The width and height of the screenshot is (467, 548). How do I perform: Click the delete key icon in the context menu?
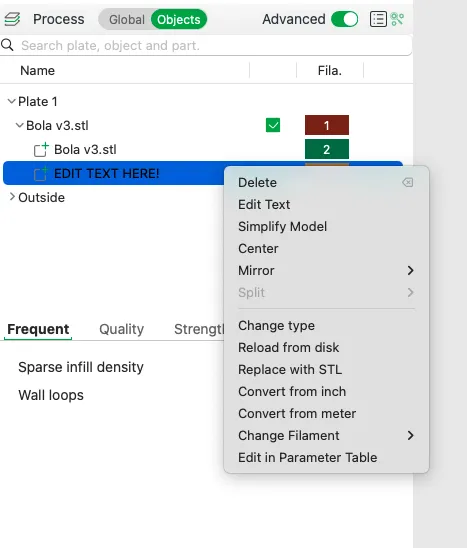[408, 182]
